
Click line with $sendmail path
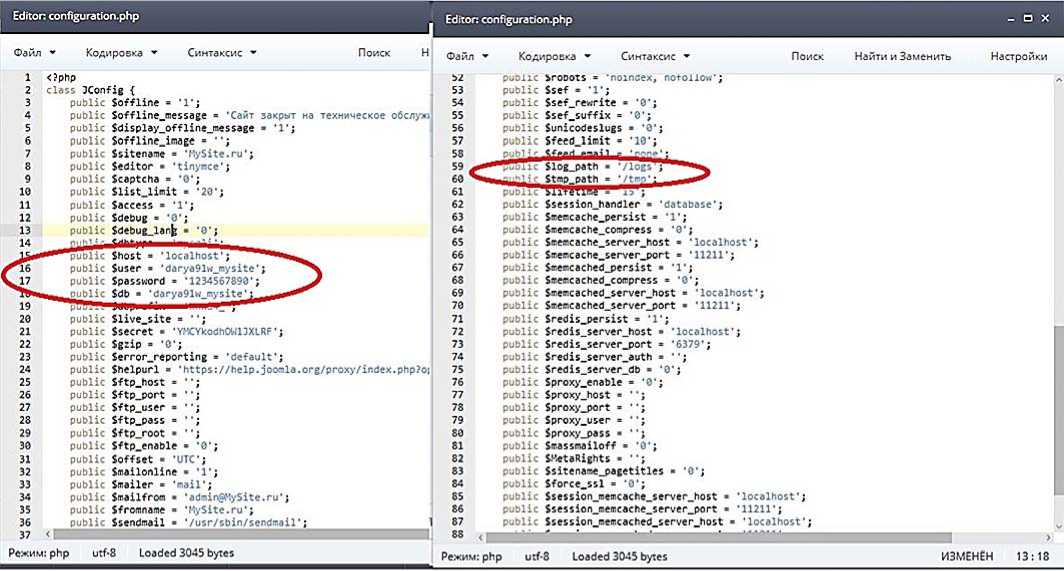[x=188, y=523]
